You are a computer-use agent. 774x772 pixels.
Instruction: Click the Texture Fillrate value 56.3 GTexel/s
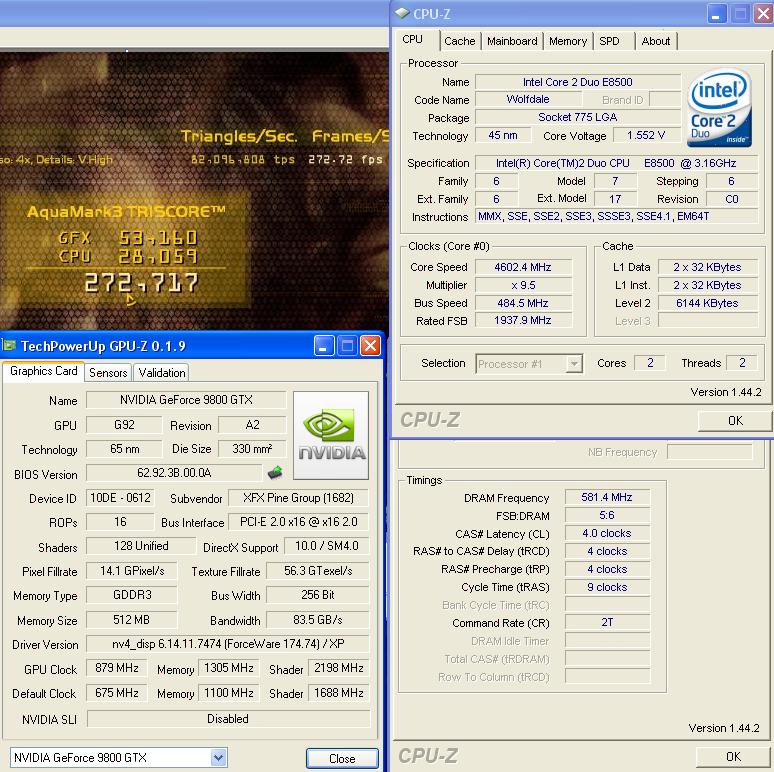point(317,571)
